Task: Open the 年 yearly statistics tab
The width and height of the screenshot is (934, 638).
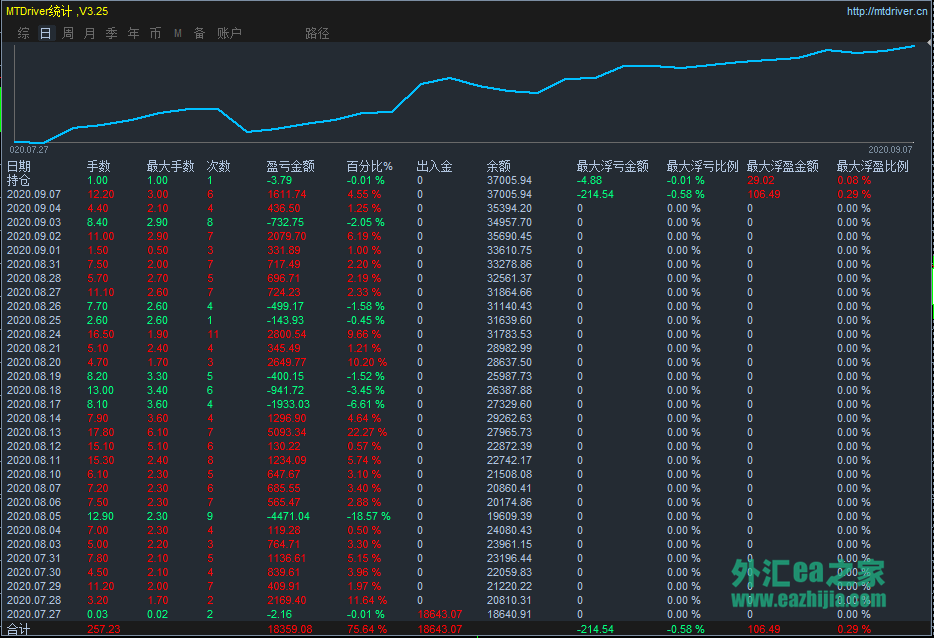Action: click(x=134, y=33)
